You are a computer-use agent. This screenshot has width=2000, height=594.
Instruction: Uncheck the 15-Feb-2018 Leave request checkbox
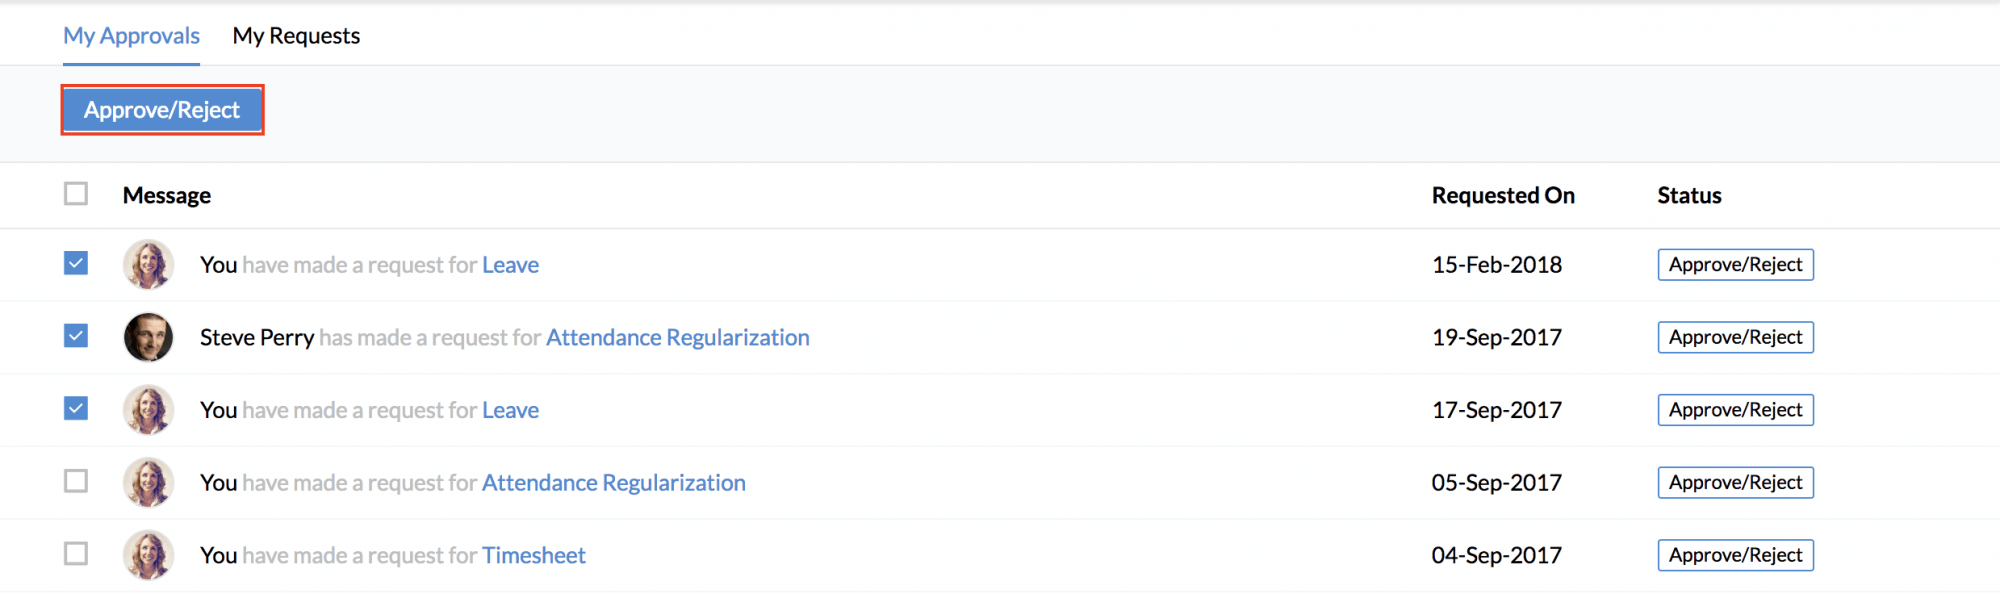click(x=76, y=263)
